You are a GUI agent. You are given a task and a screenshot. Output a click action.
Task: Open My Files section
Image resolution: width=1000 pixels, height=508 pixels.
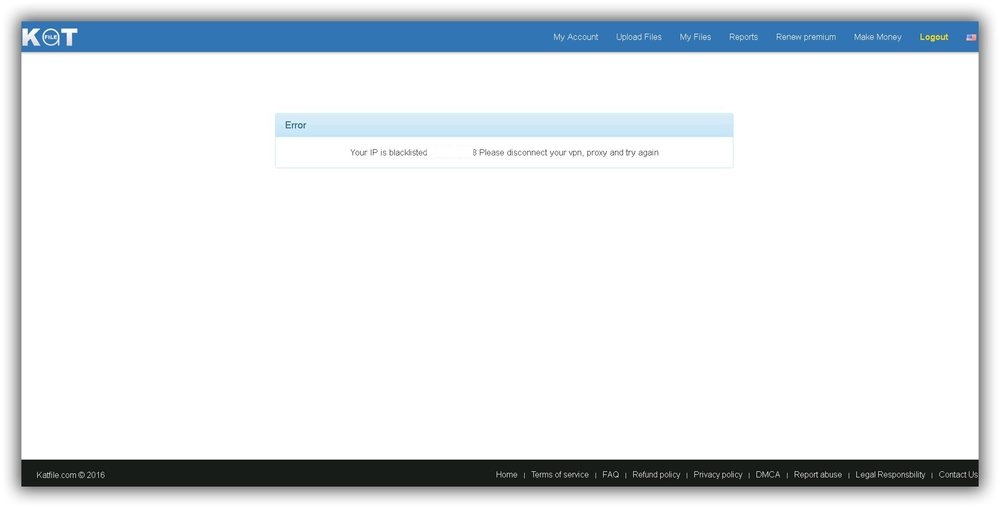695,37
